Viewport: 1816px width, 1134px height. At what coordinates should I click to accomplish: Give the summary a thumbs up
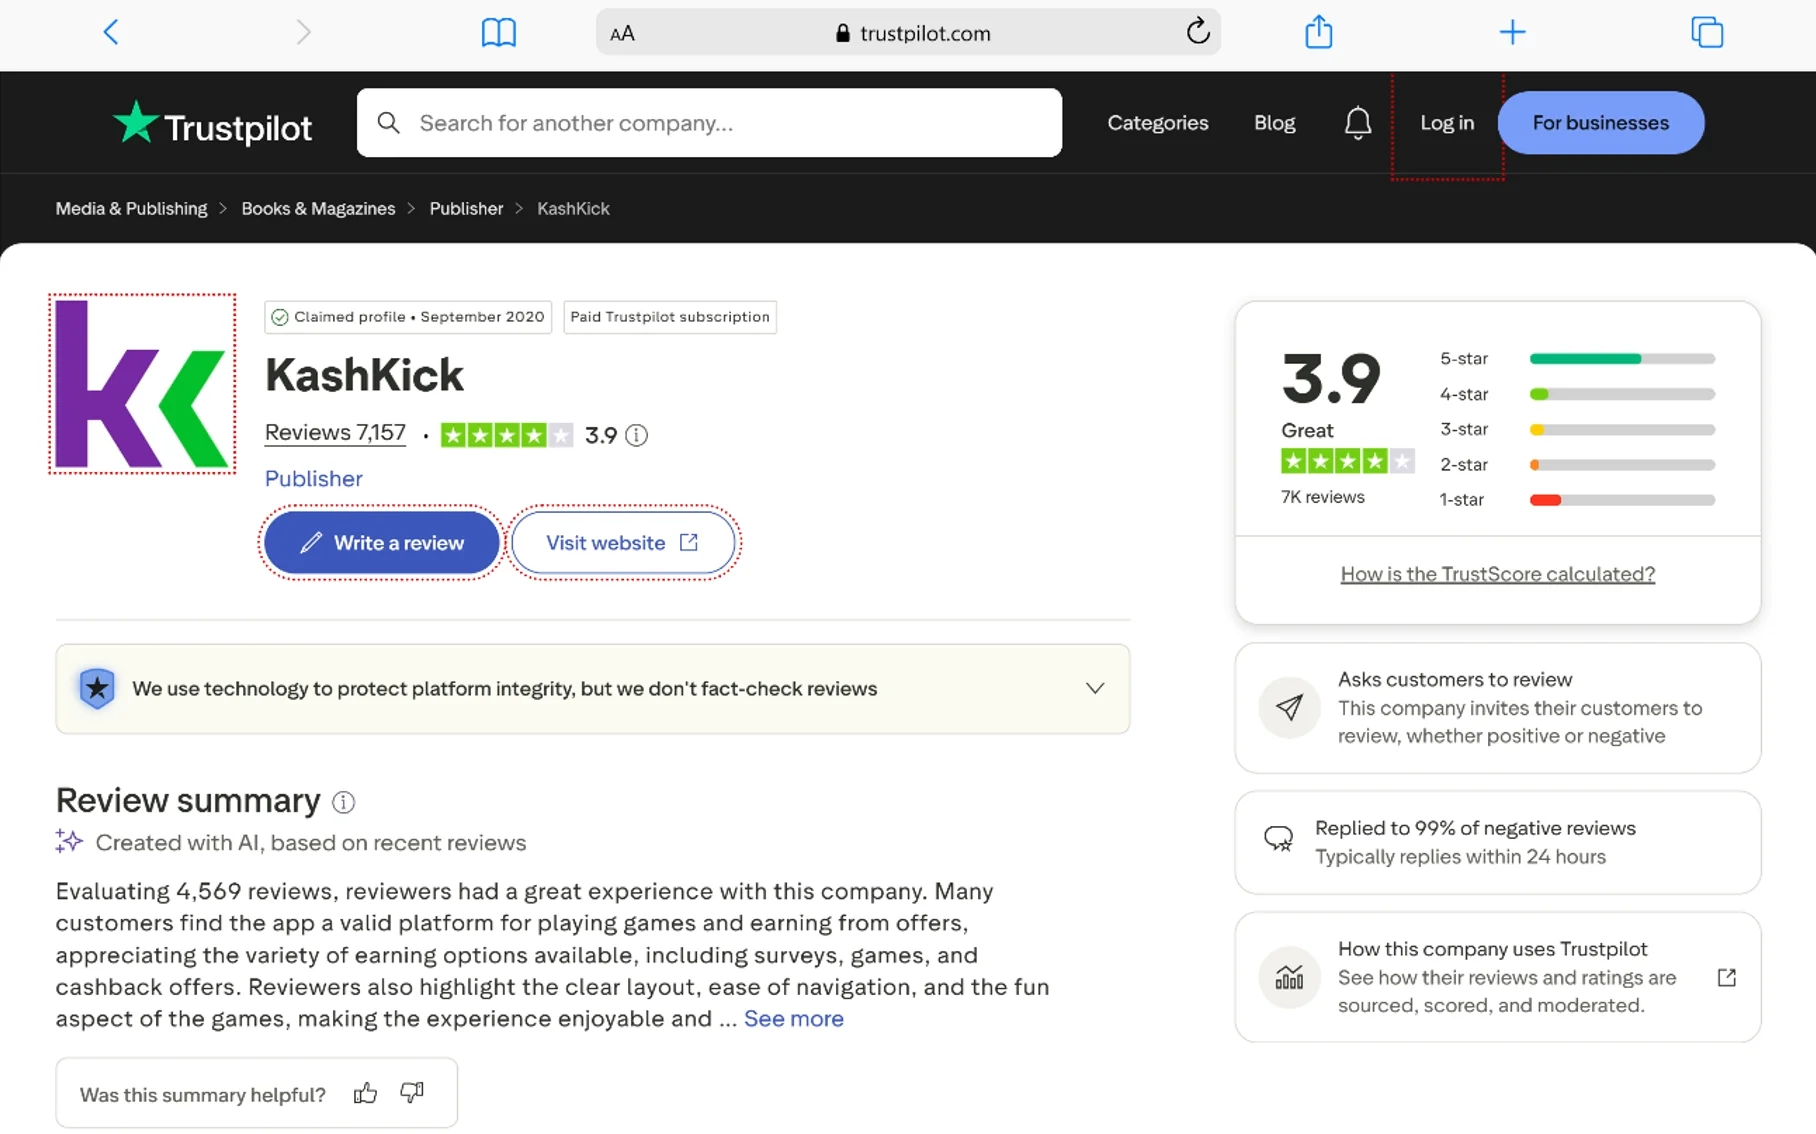(365, 1093)
